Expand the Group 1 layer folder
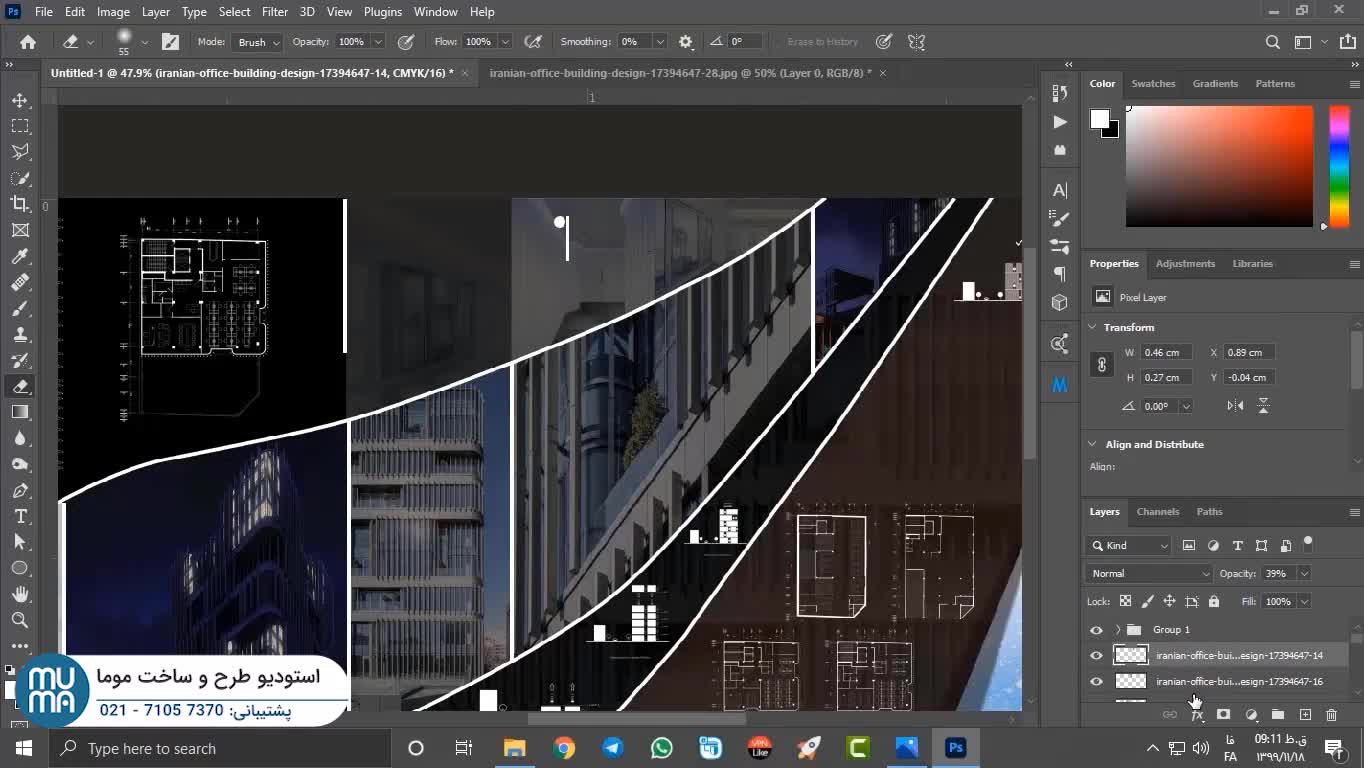Image resolution: width=1364 pixels, height=768 pixels. coord(1117,630)
